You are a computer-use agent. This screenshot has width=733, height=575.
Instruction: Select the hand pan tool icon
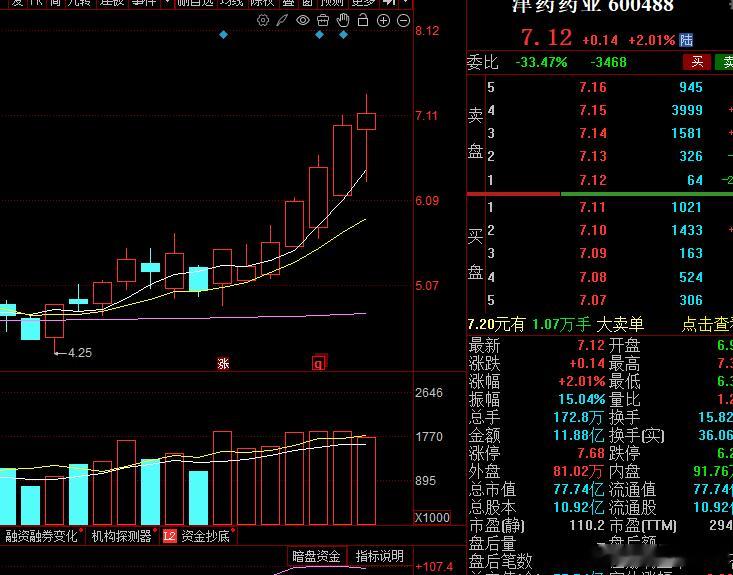tap(343, 20)
